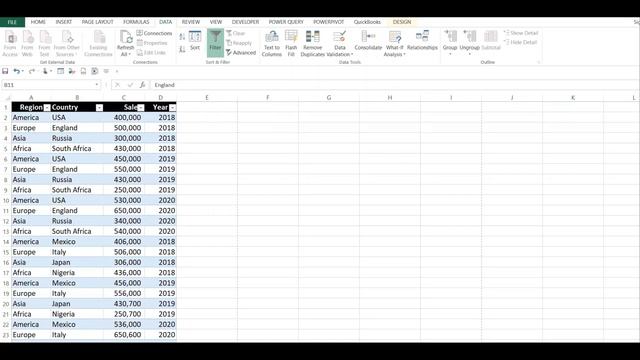Click the Subtotal icon
Screen dimensions: 640x360
(491, 41)
